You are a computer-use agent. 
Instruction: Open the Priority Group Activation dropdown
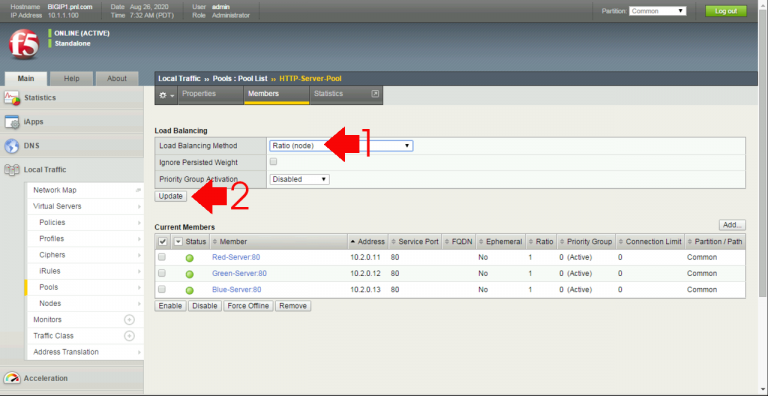point(299,179)
